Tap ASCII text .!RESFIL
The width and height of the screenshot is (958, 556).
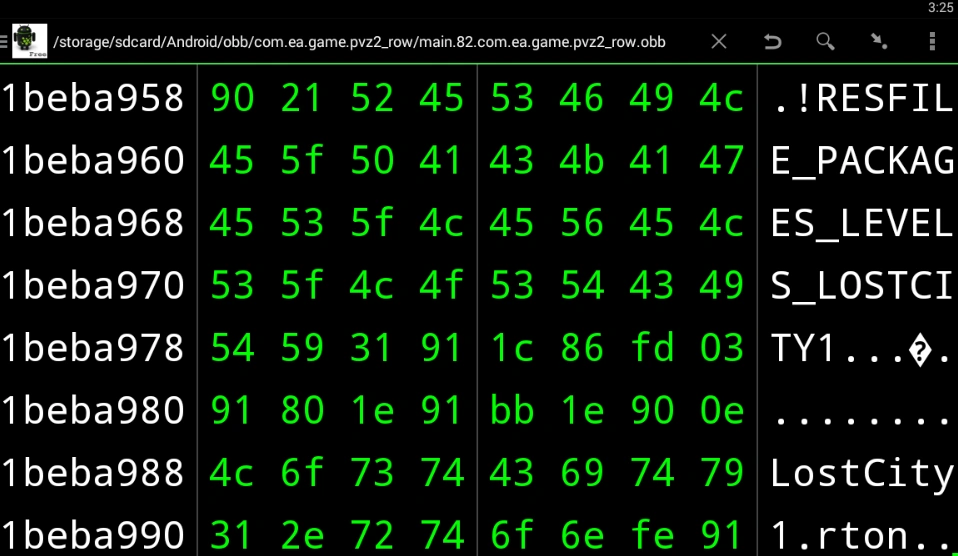(x=862, y=98)
